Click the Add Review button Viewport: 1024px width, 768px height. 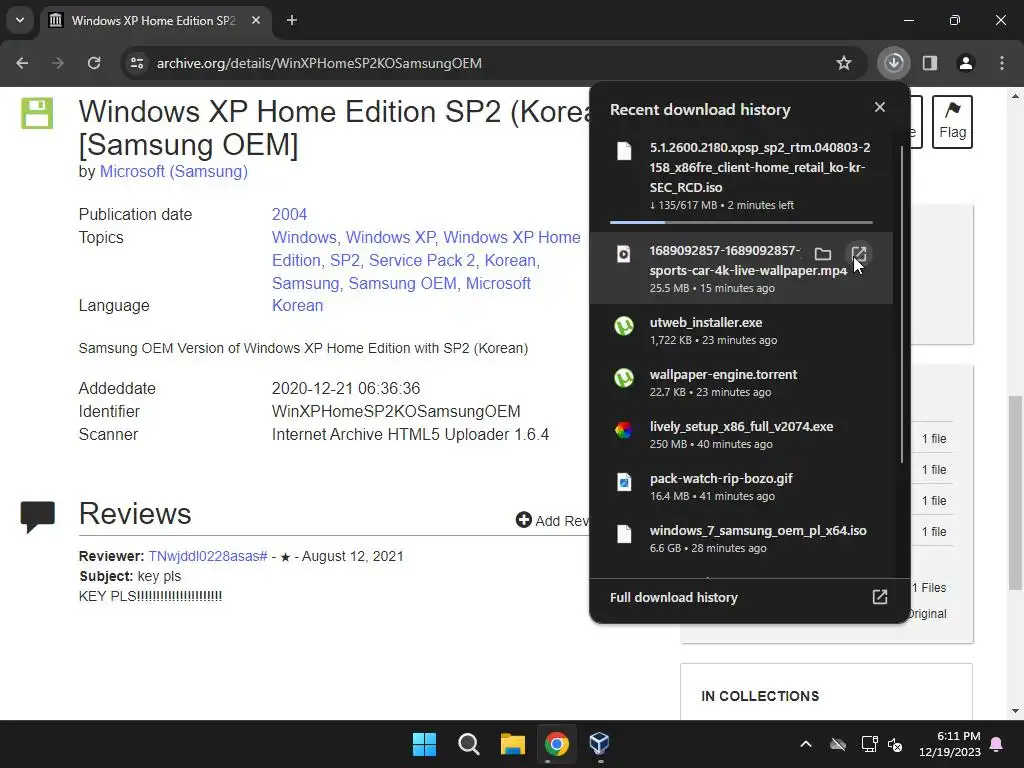tap(552, 520)
